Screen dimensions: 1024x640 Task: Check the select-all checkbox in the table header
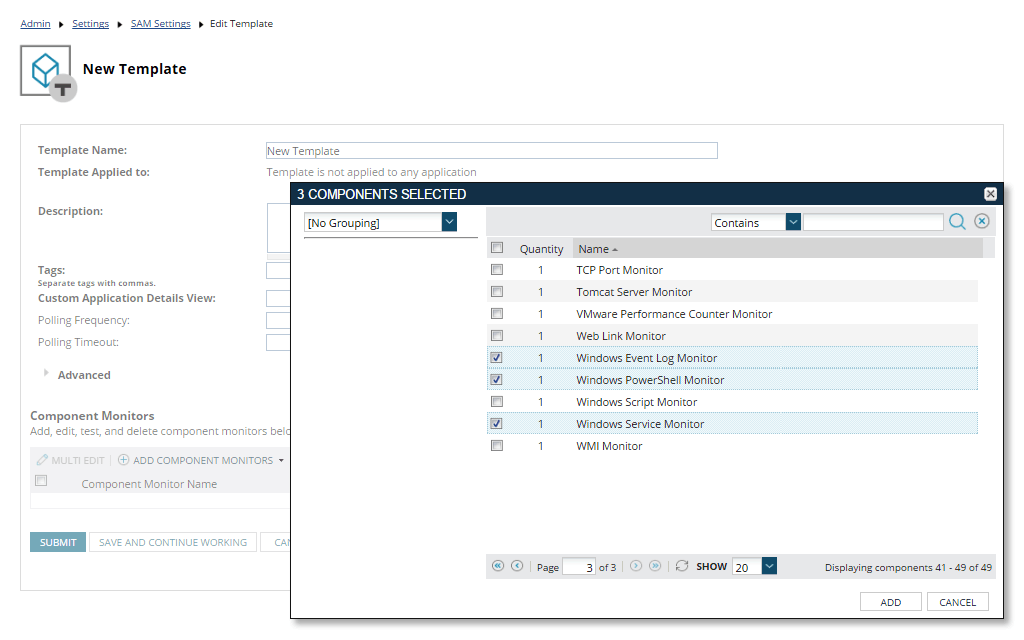pos(497,247)
